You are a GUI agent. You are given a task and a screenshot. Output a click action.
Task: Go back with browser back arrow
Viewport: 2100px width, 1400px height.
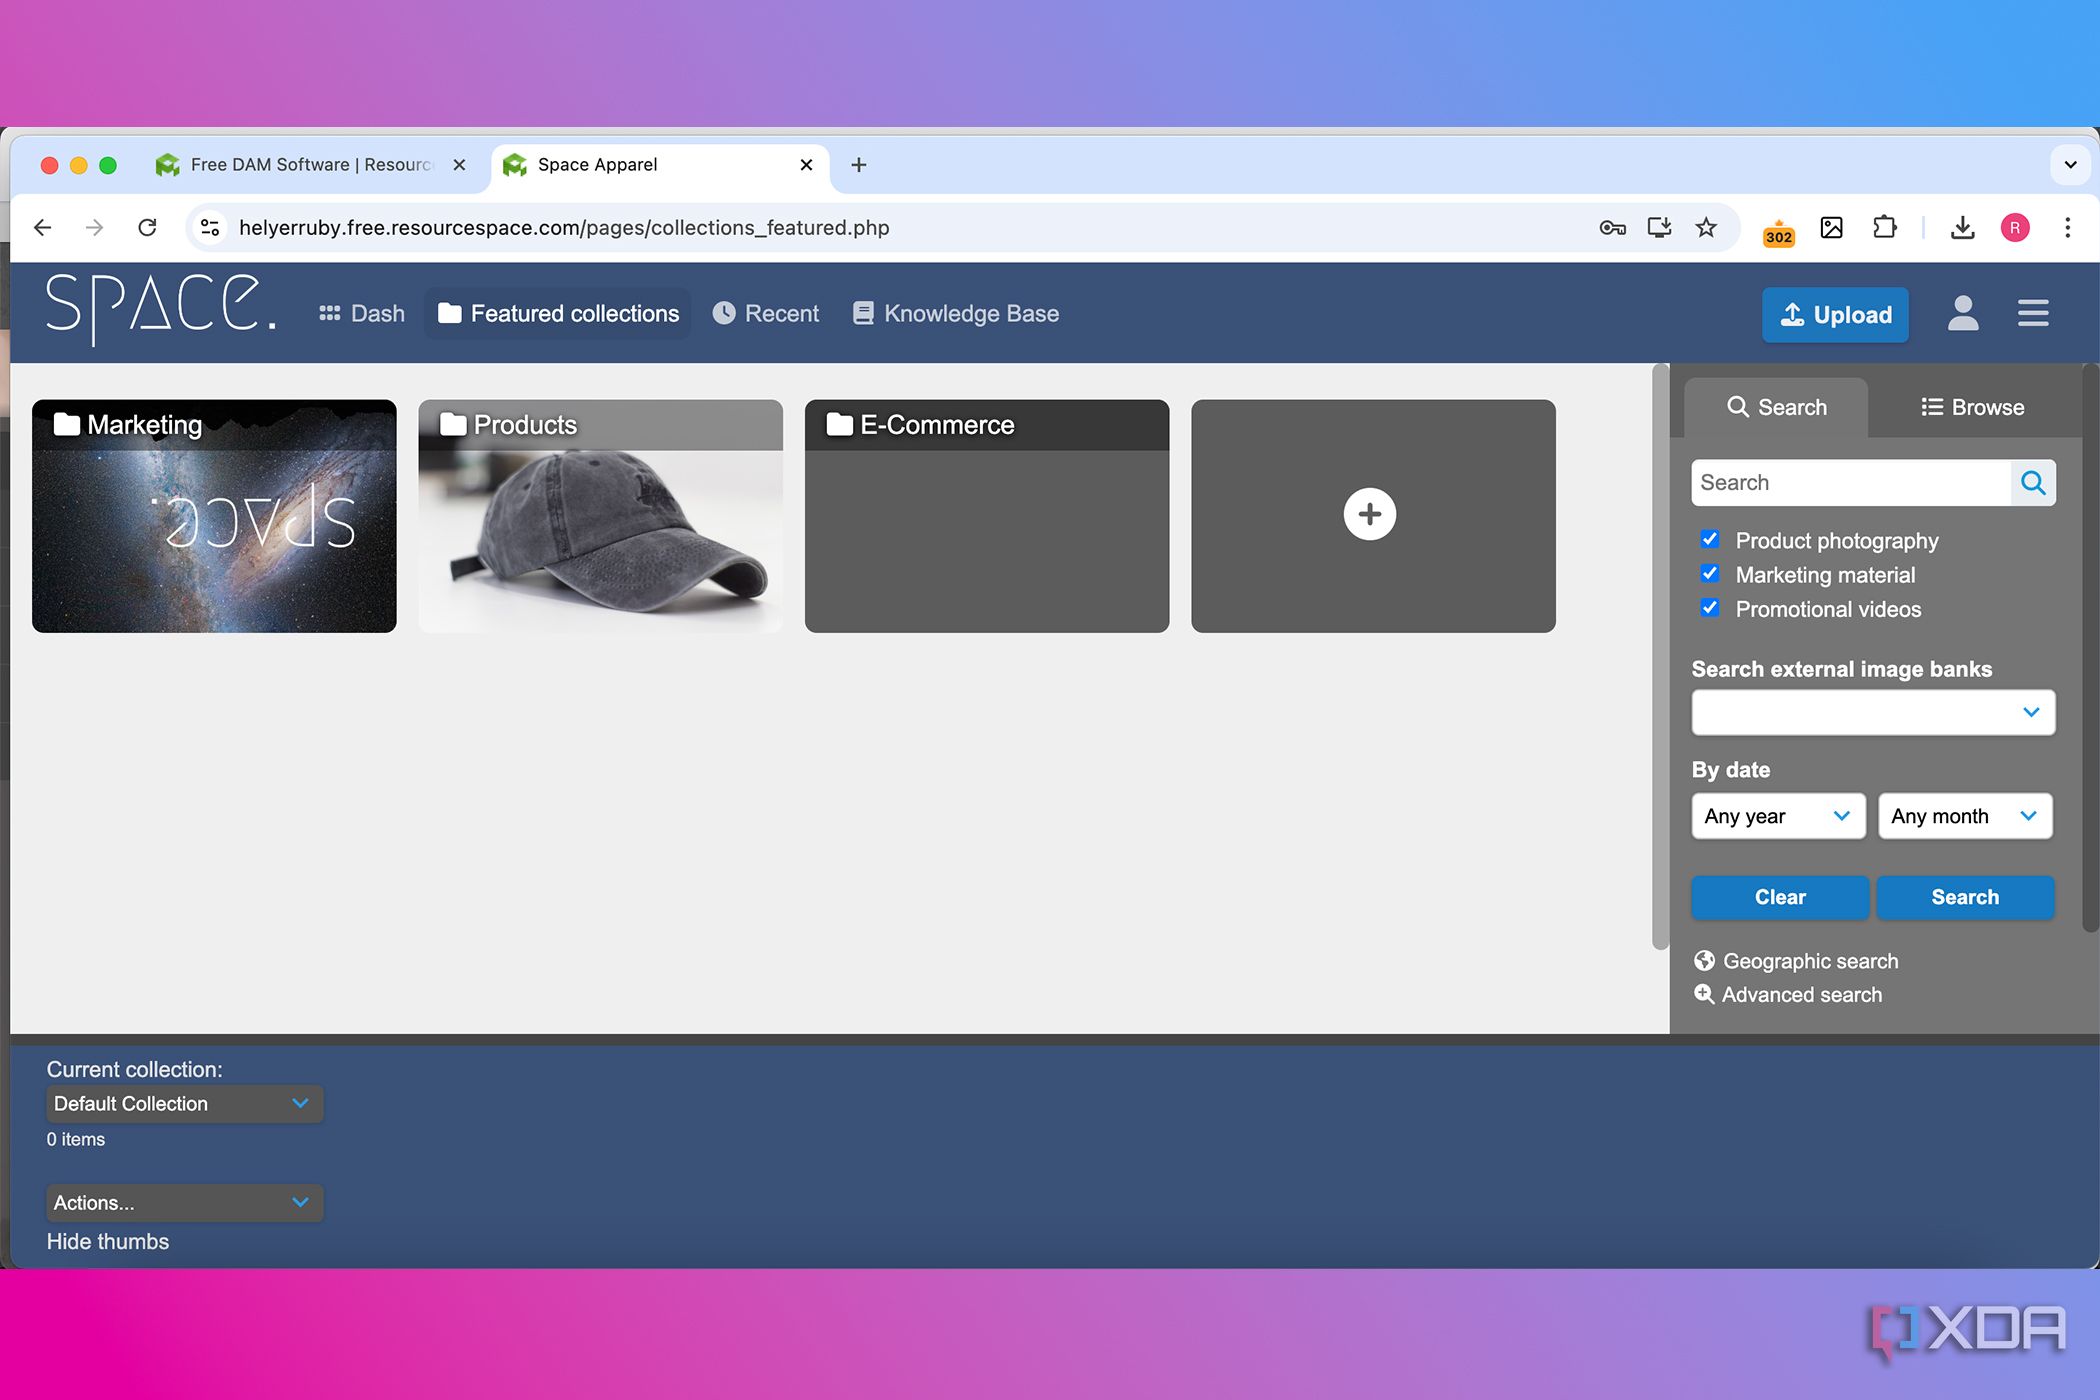coord(42,228)
